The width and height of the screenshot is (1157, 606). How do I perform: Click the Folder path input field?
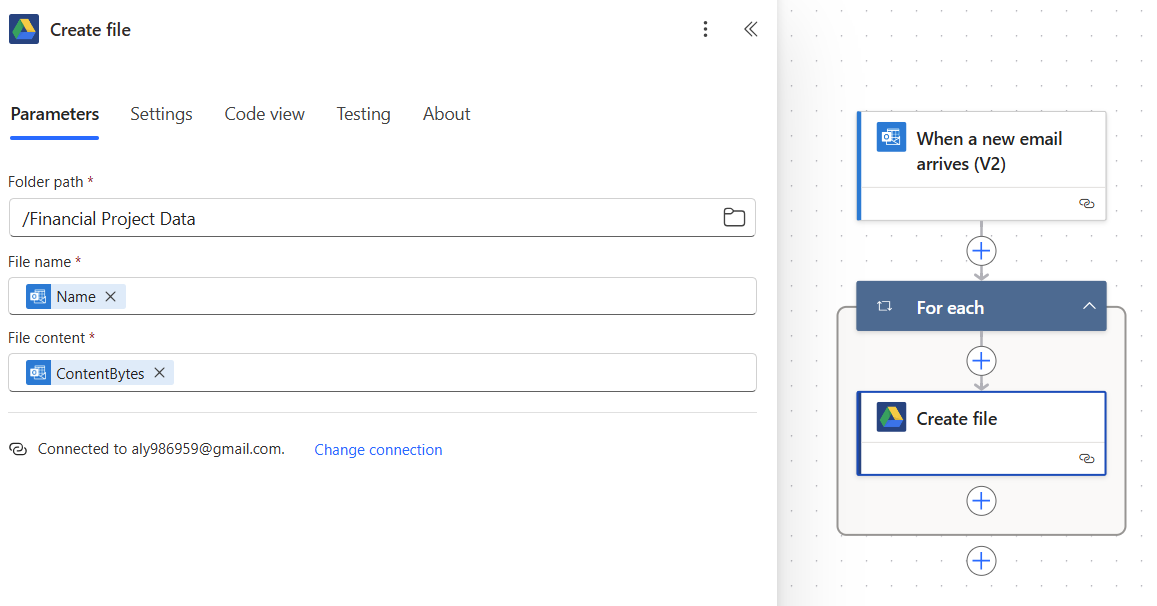pyautogui.click(x=382, y=218)
